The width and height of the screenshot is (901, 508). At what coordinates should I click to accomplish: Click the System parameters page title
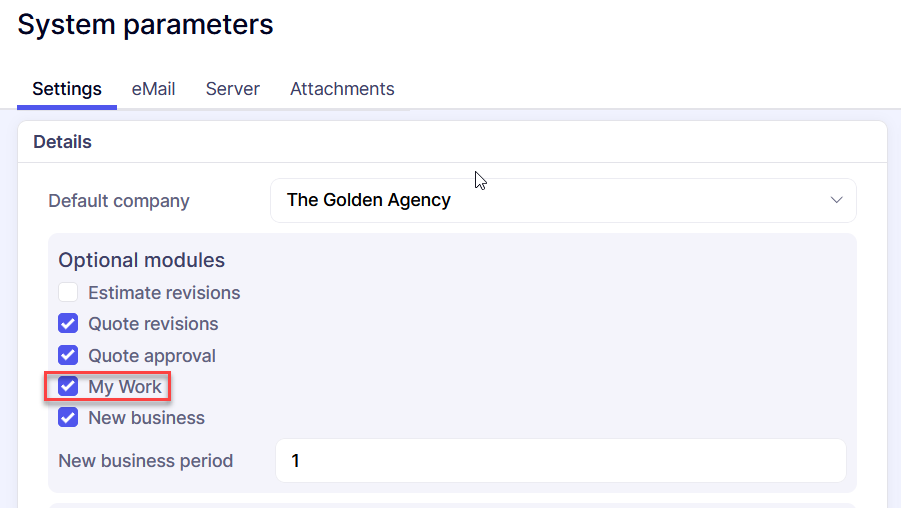pos(145,25)
